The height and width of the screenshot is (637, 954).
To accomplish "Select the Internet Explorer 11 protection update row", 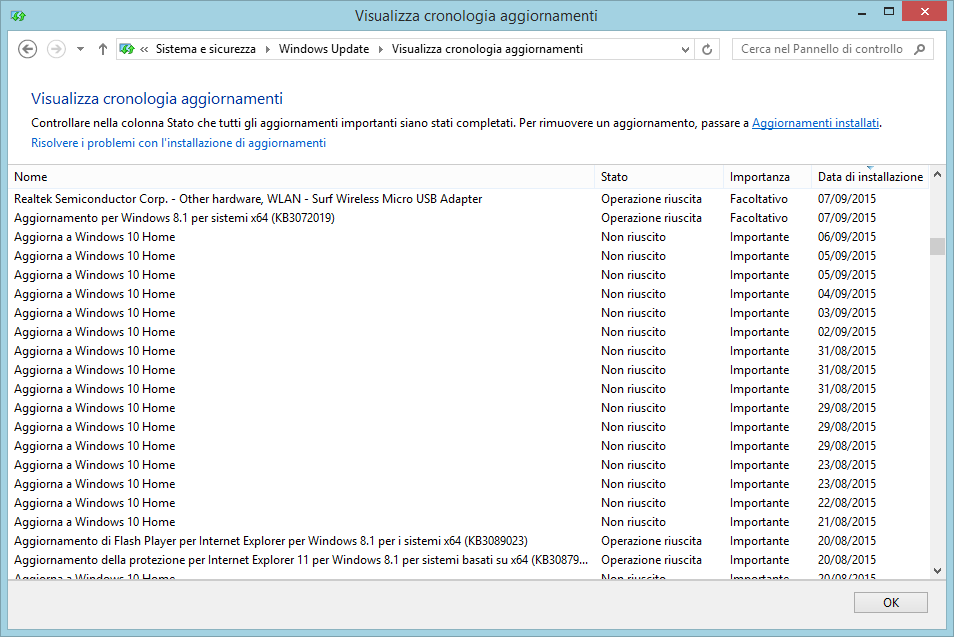I will 468,560.
